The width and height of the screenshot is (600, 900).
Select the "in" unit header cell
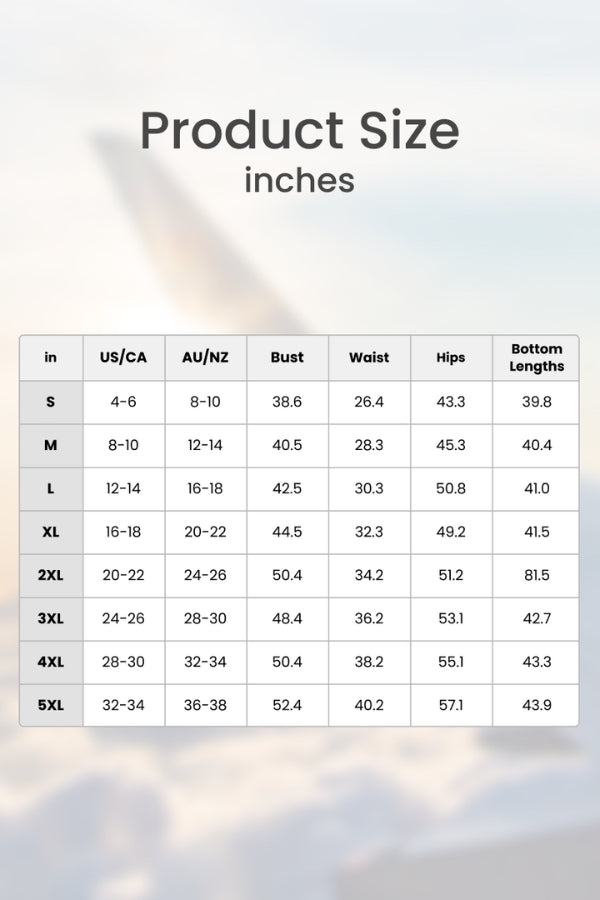point(51,357)
